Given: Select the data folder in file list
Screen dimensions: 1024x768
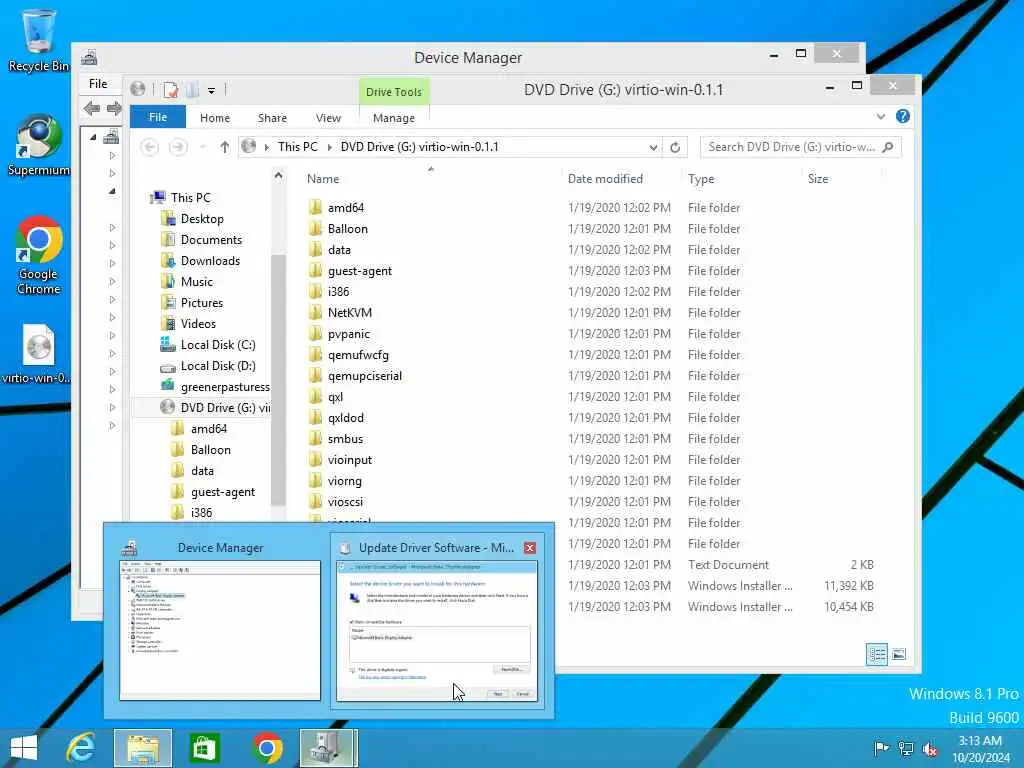Looking at the screenshot, I should coord(339,249).
